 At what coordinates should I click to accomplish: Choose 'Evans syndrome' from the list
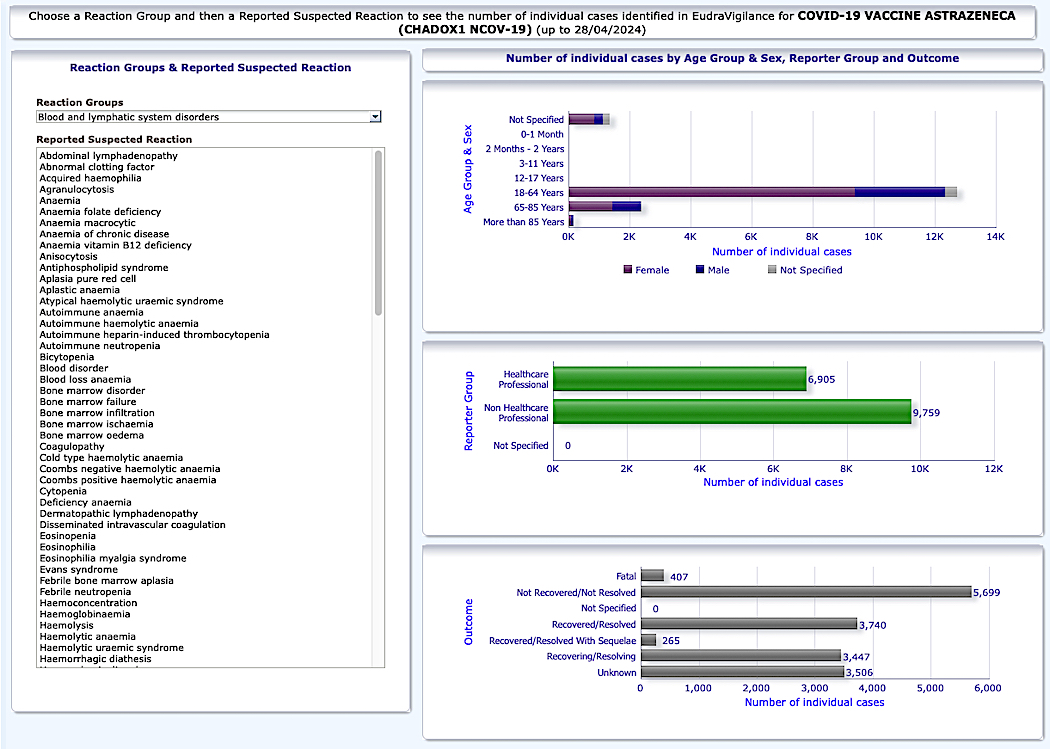tap(78, 570)
